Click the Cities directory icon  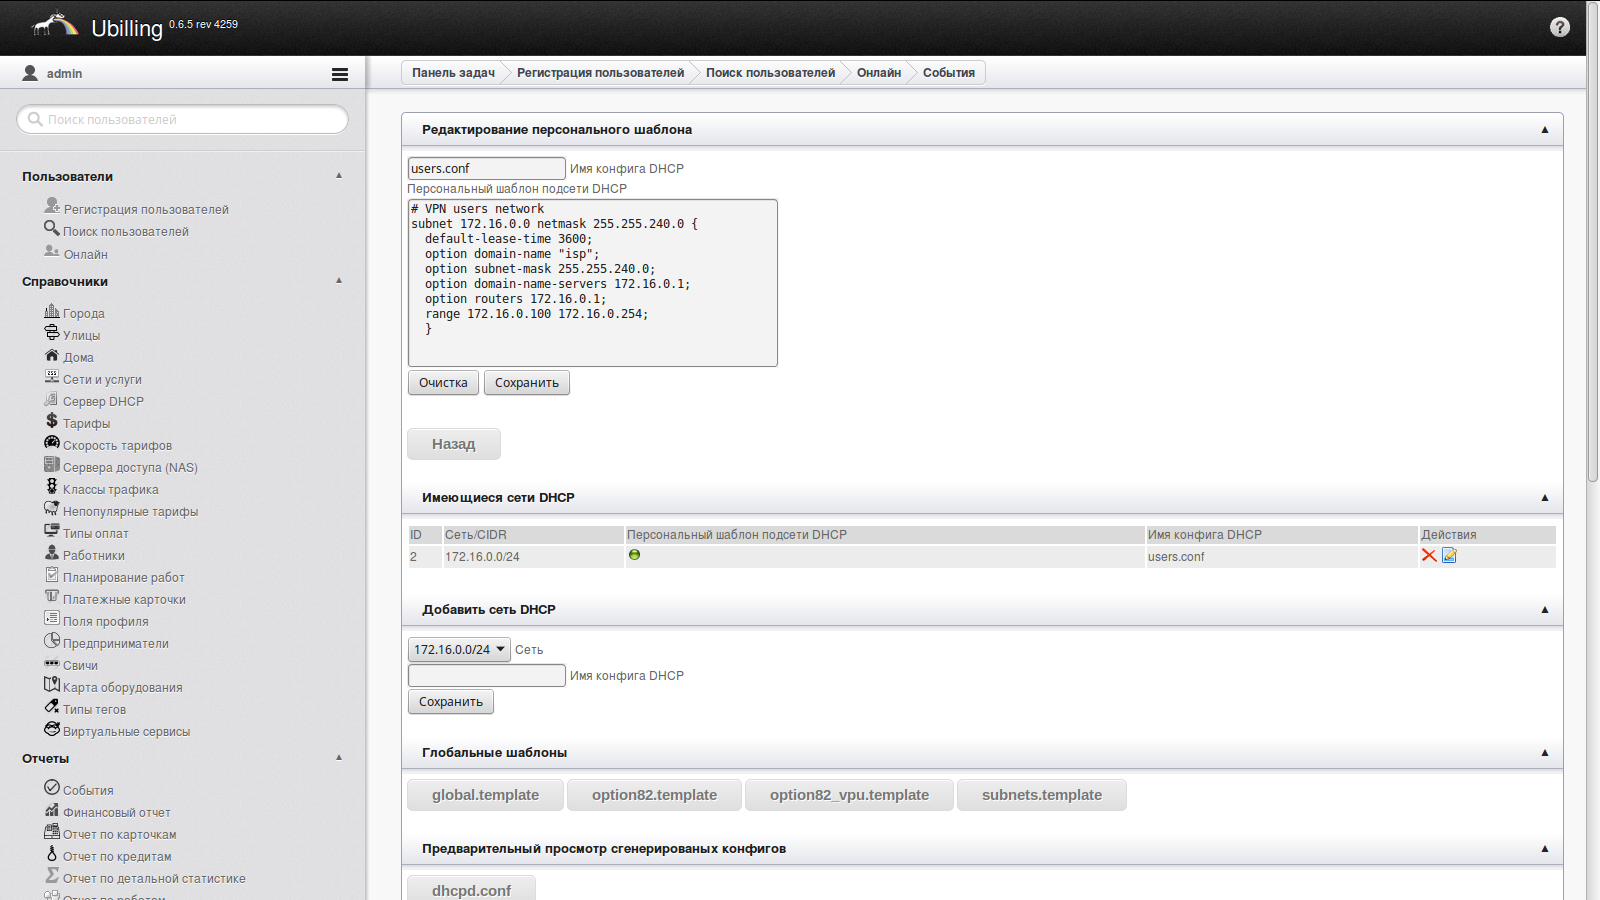tap(52, 311)
